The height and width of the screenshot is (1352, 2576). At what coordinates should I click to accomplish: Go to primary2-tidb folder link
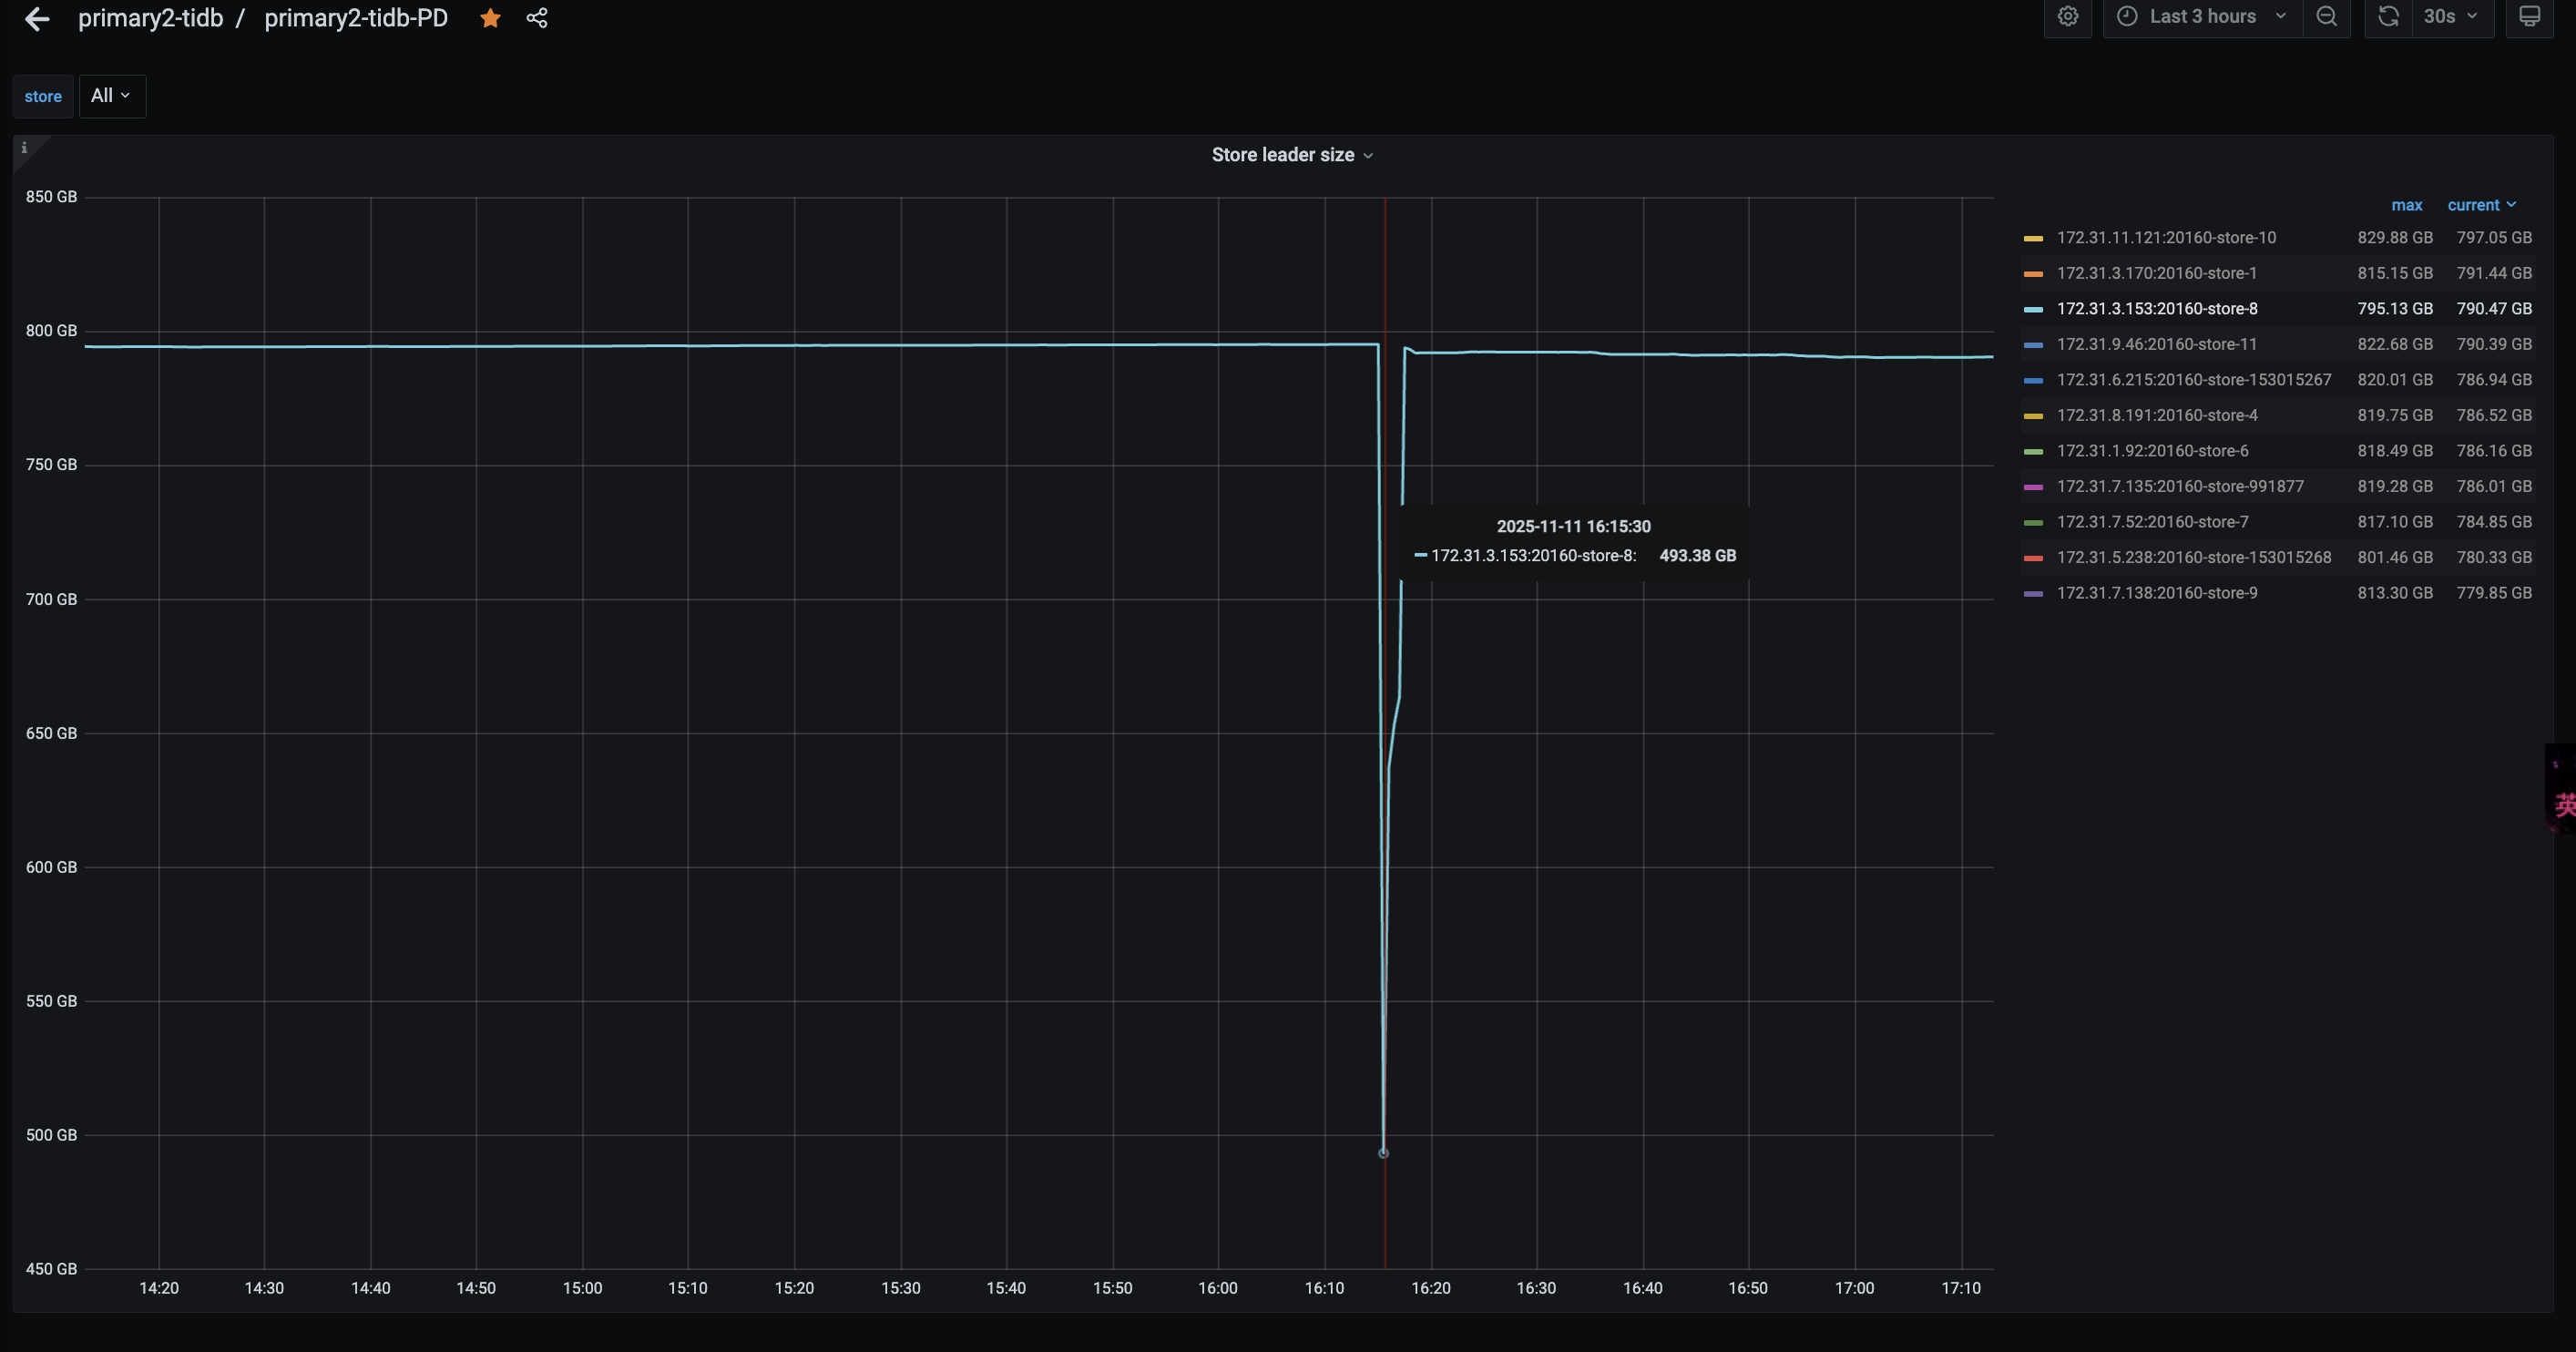(150, 18)
